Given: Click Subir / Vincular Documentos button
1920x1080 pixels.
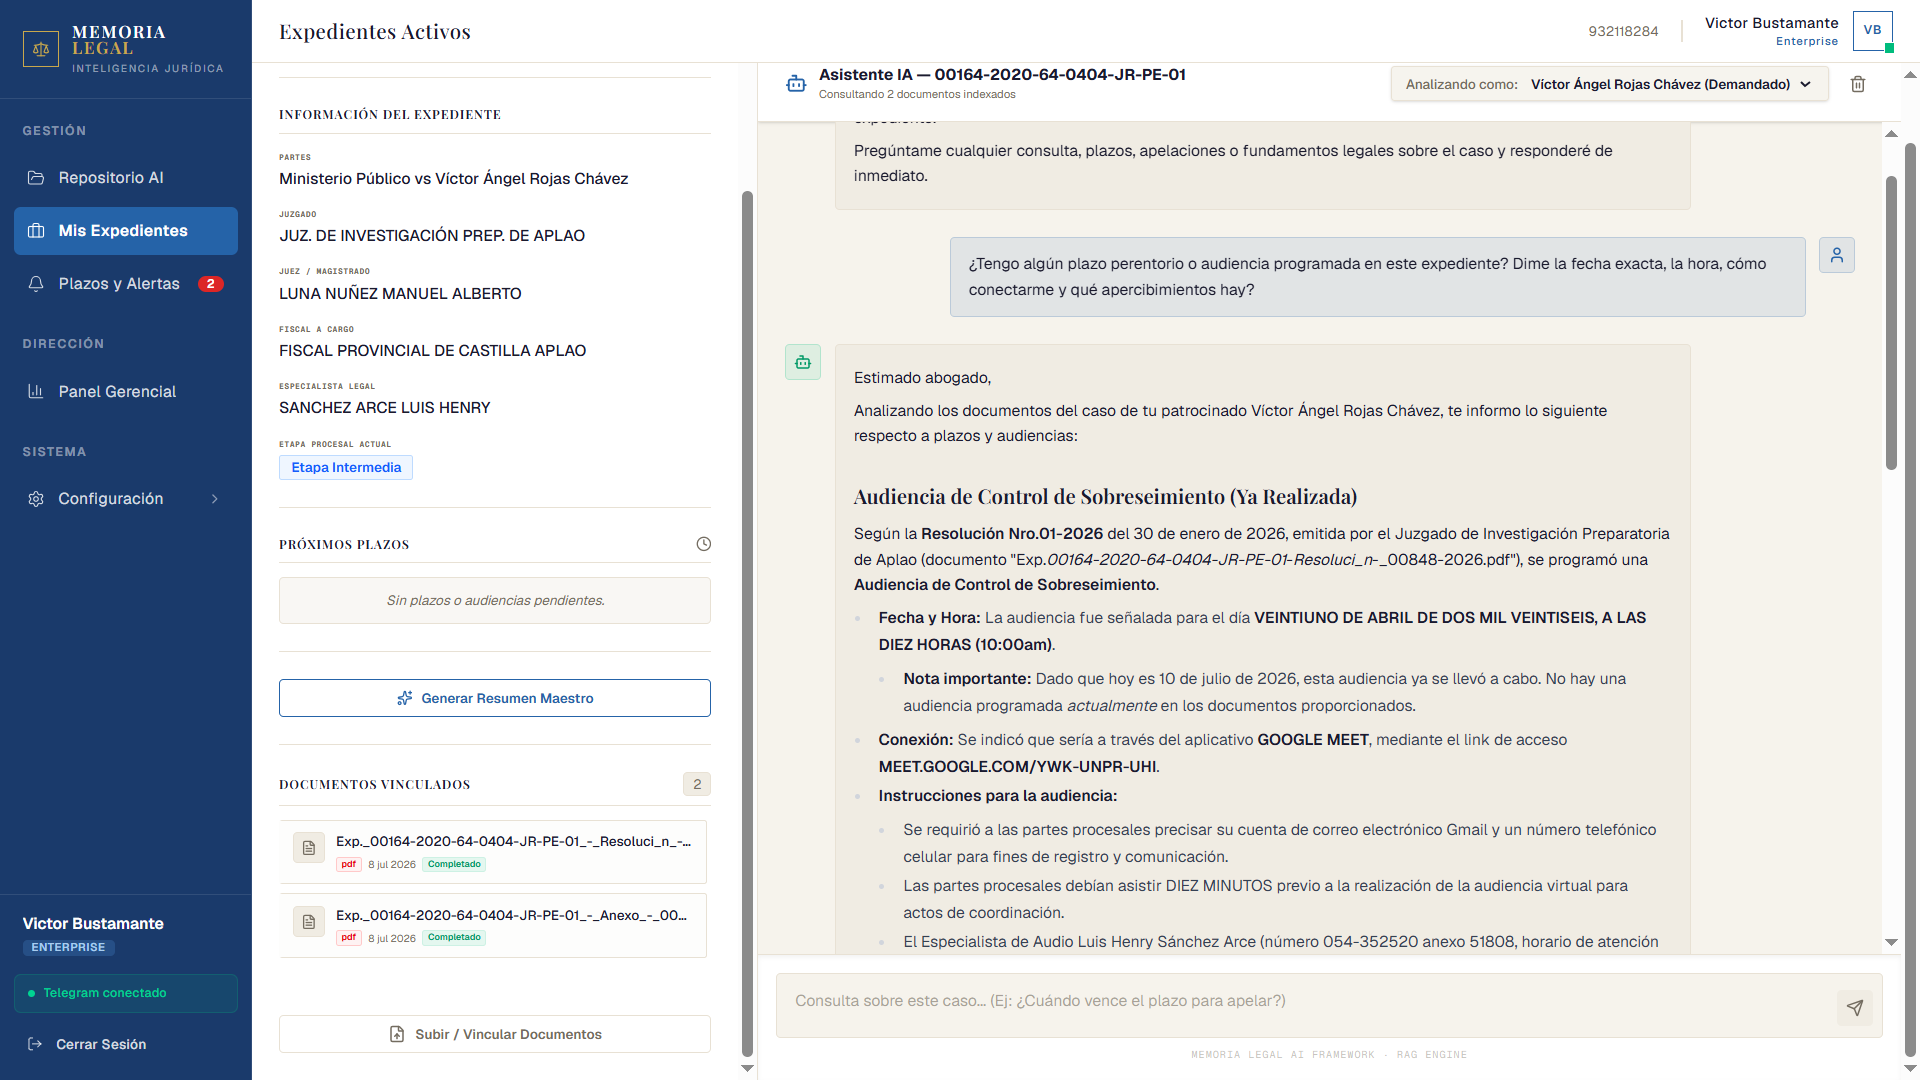Looking at the screenshot, I should coord(495,1034).
